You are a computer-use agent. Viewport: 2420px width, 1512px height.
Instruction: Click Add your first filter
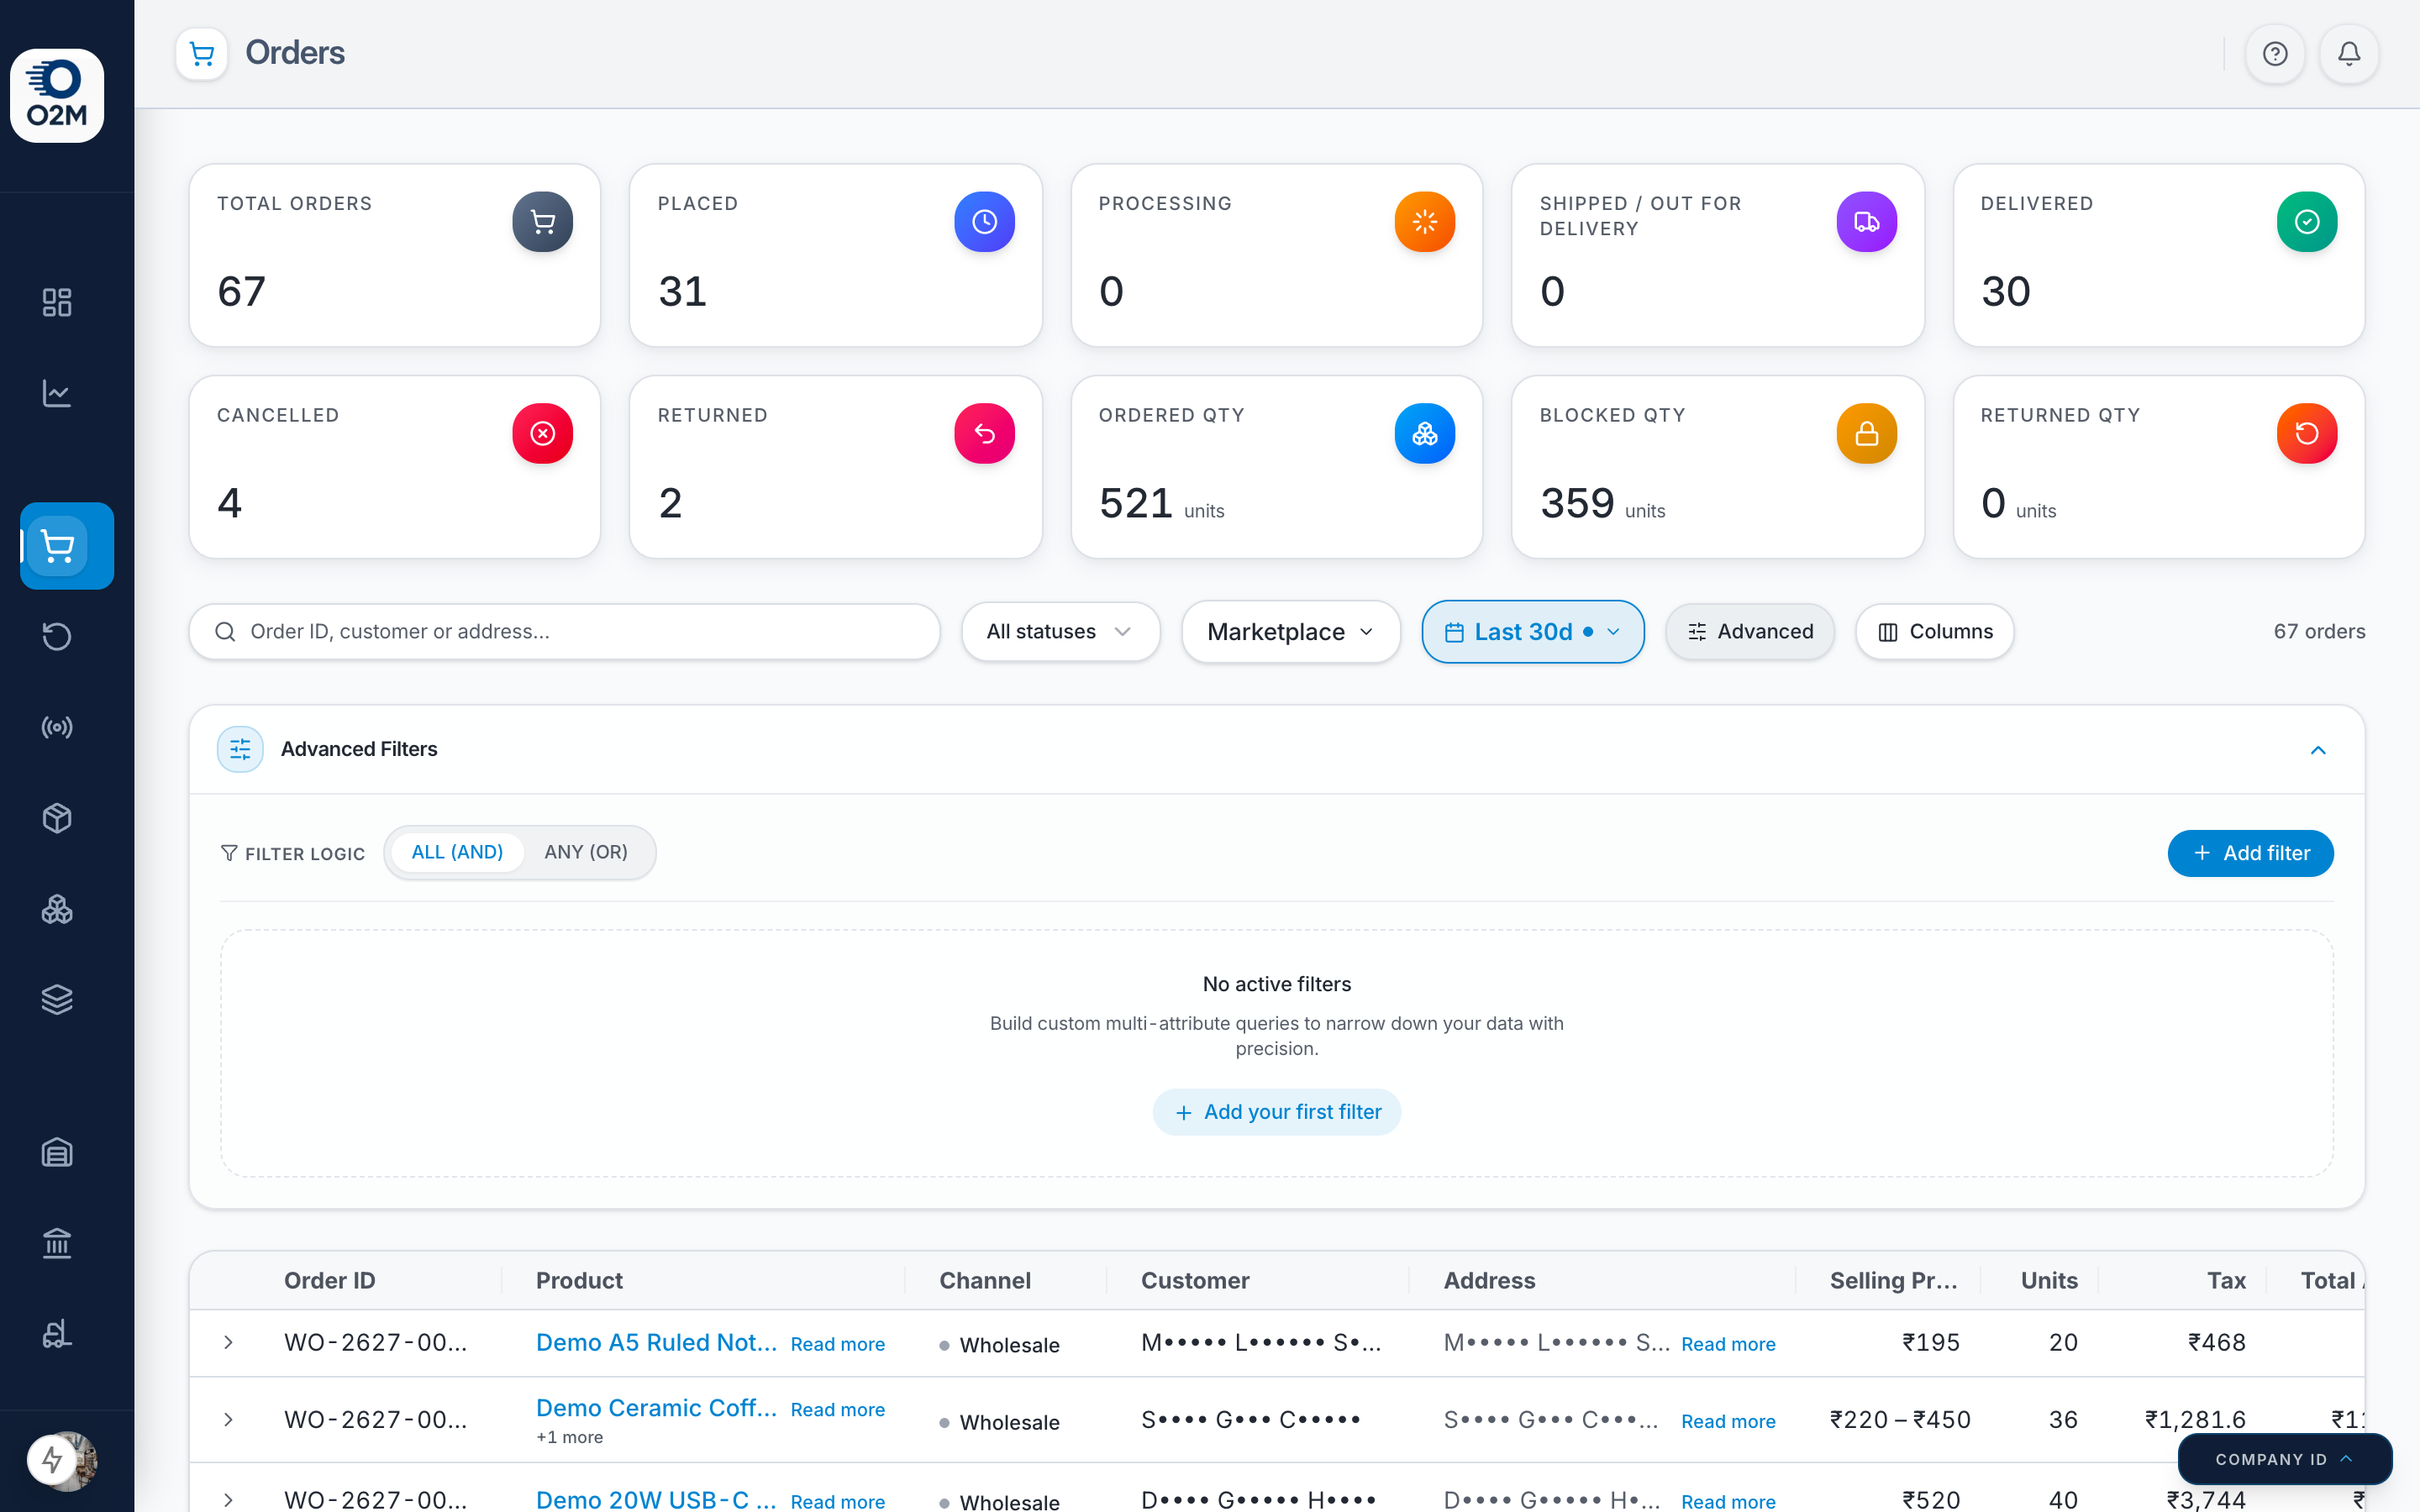[x=1277, y=1112]
